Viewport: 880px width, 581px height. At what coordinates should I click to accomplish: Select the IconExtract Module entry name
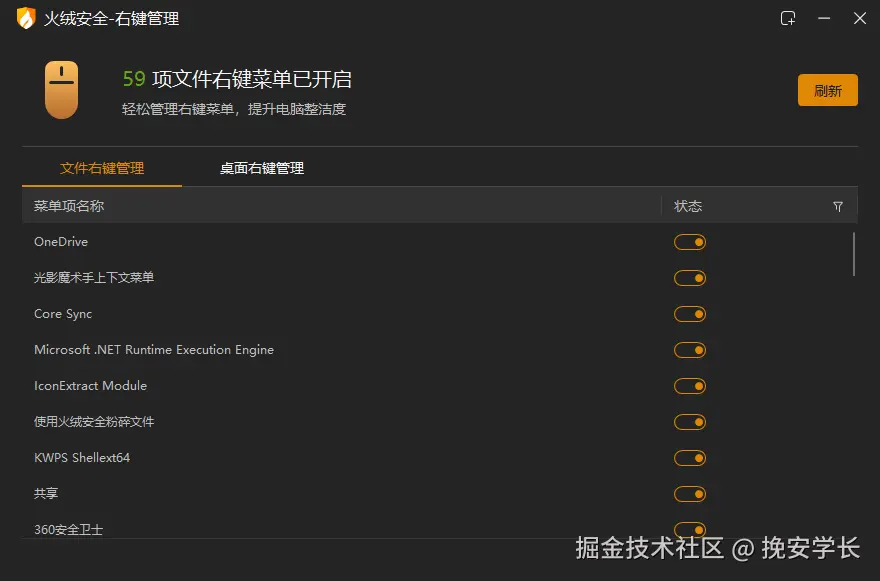90,386
